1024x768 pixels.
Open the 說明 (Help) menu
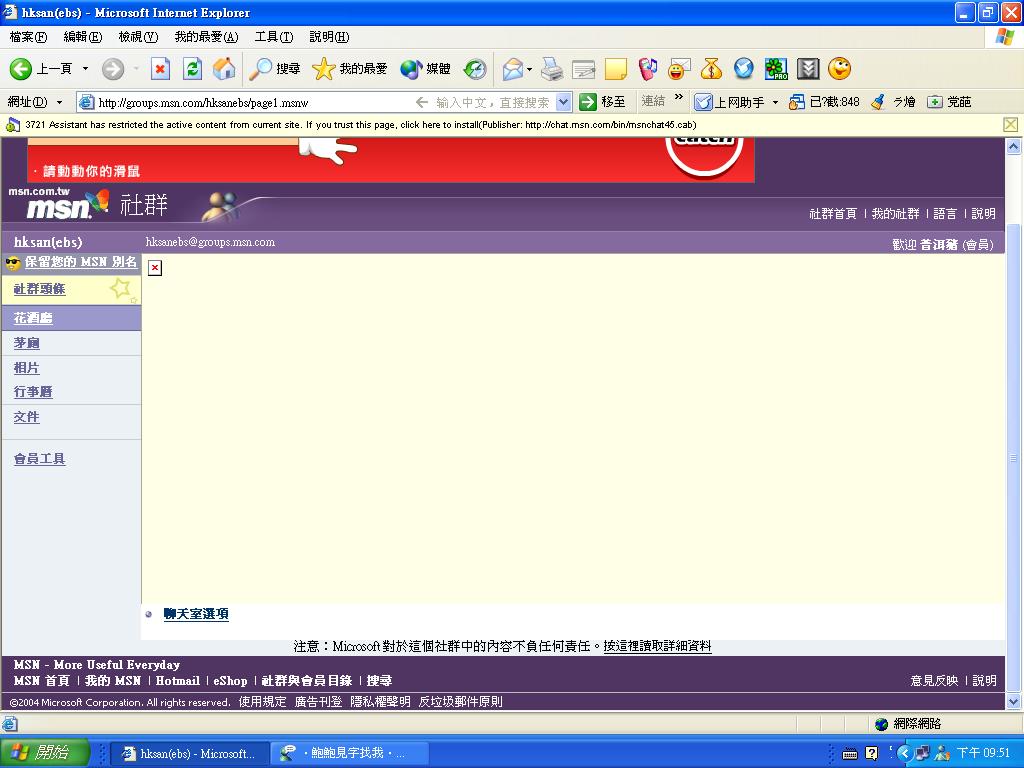pyautogui.click(x=329, y=37)
